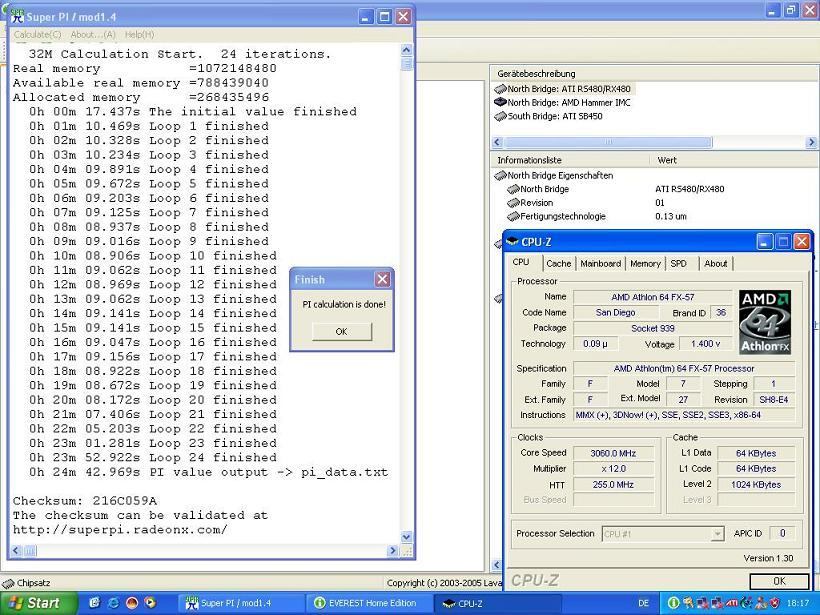The height and width of the screenshot is (615, 820).
Task: Click Instructions field listing MMX, SSE
Action: [x=684, y=415]
